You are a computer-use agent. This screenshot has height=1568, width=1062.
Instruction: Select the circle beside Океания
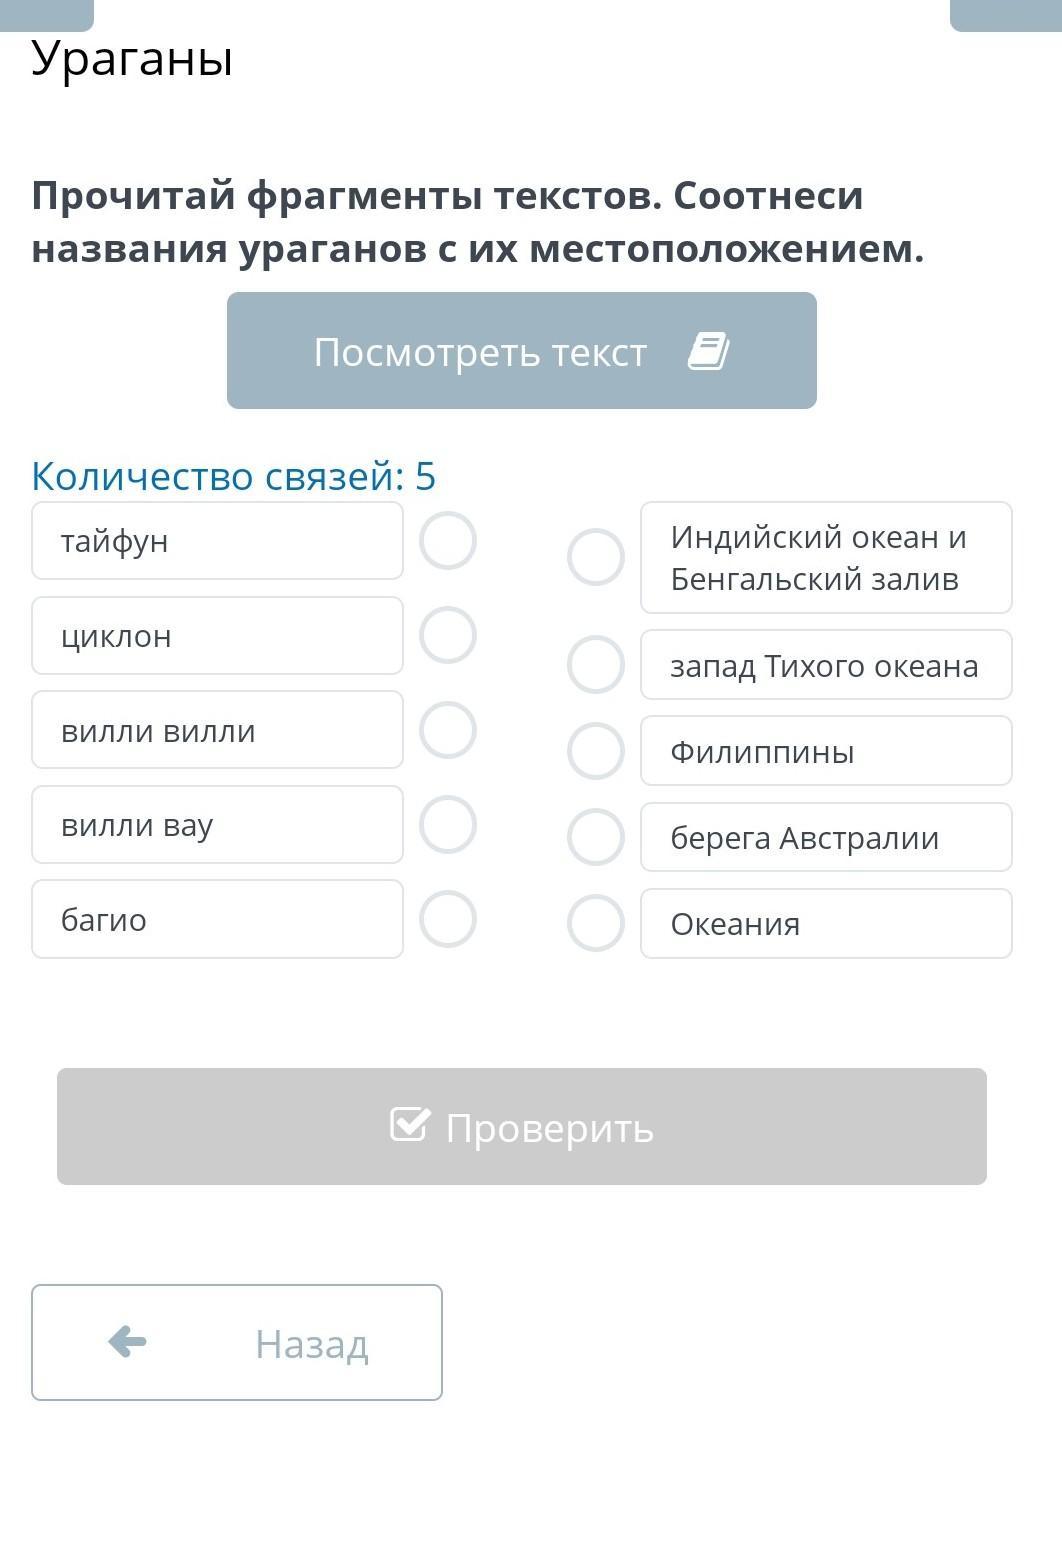(x=596, y=923)
